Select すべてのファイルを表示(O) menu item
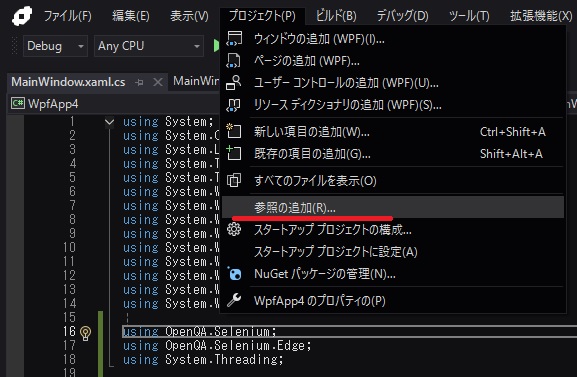577x377 pixels. click(x=393, y=180)
